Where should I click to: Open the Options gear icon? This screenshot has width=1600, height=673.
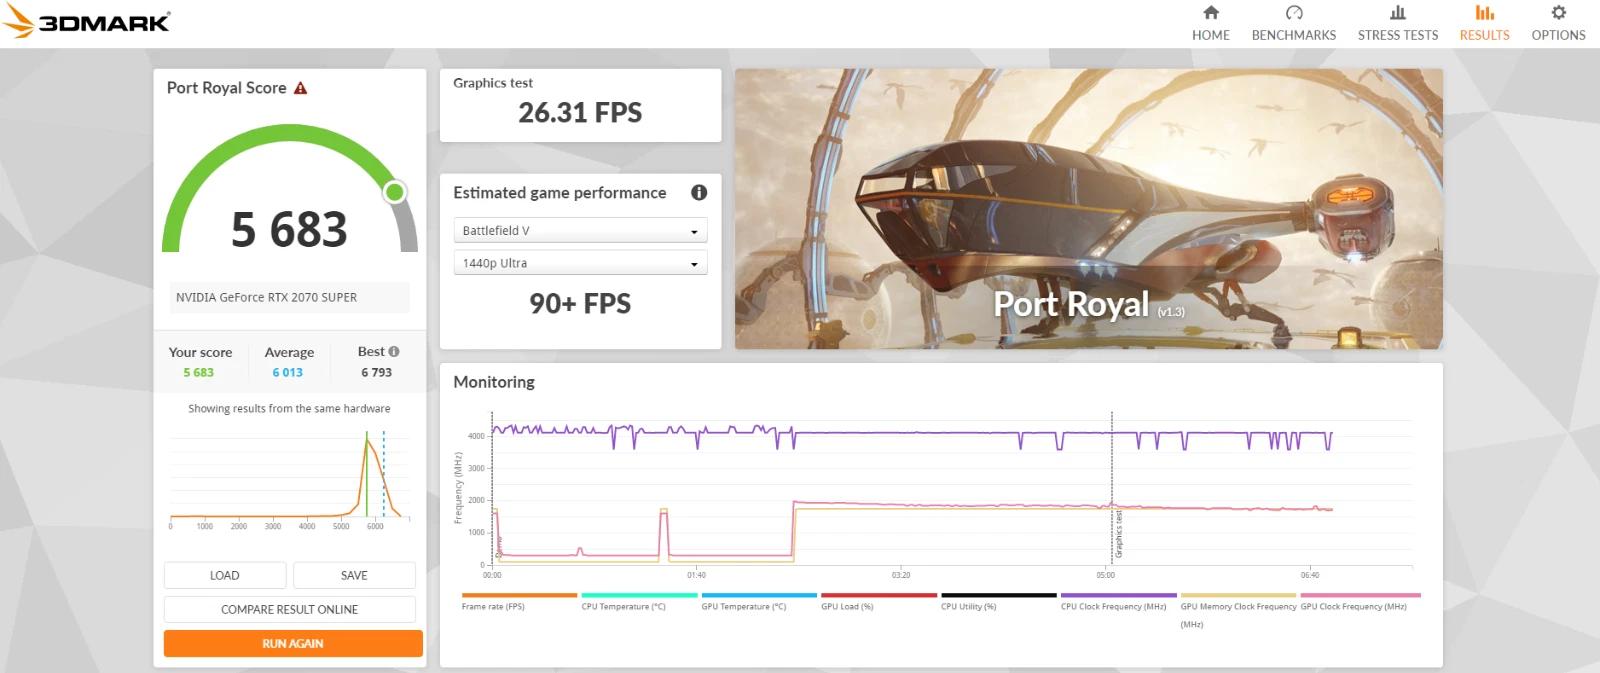click(1558, 12)
